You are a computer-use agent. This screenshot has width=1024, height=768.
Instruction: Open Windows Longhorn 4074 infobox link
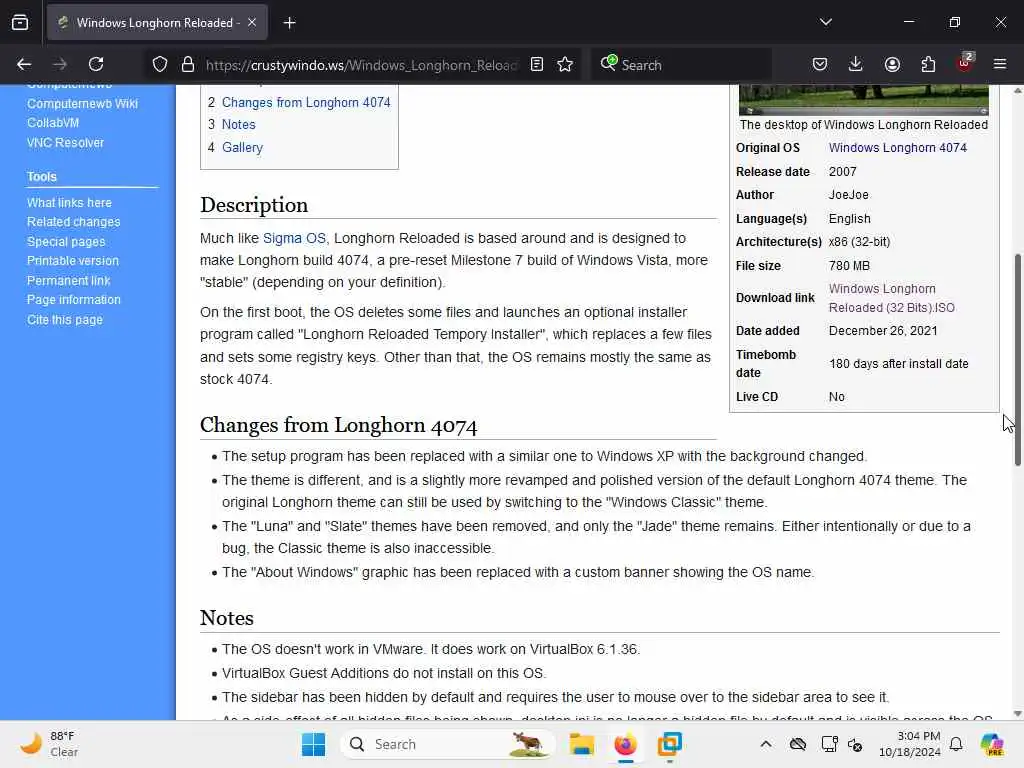897,148
